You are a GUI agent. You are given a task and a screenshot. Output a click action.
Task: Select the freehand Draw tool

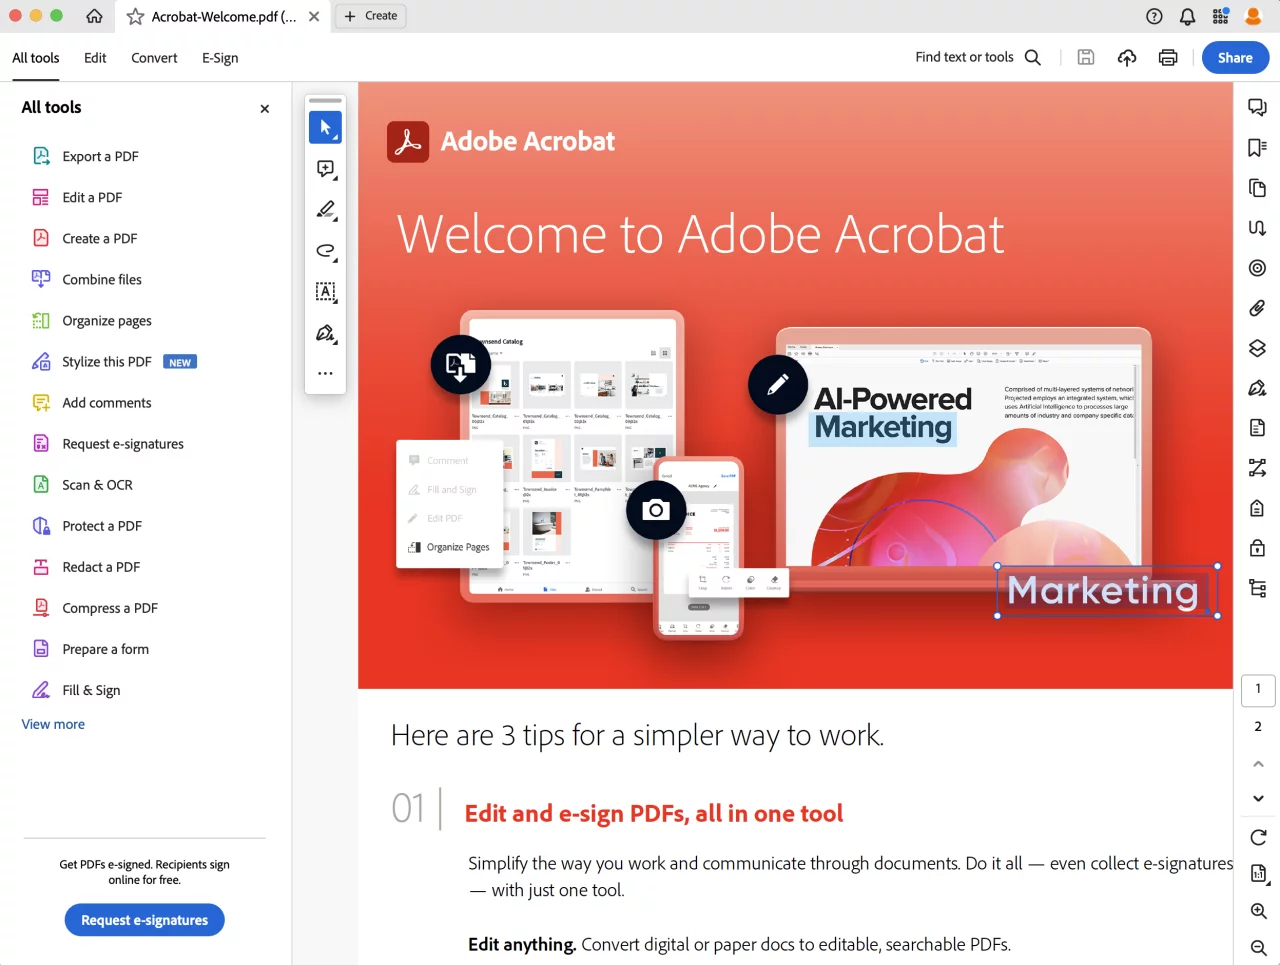click(x=325, y=251)
